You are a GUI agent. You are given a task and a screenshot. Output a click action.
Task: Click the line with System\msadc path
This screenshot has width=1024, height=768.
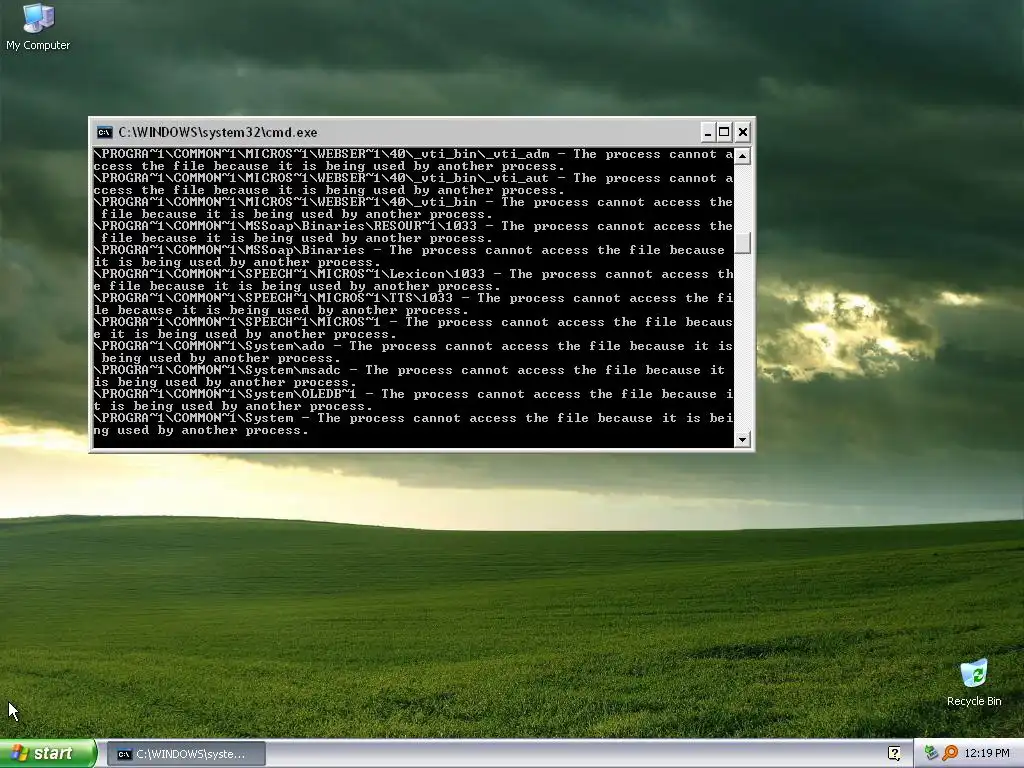tap(409, 370)
